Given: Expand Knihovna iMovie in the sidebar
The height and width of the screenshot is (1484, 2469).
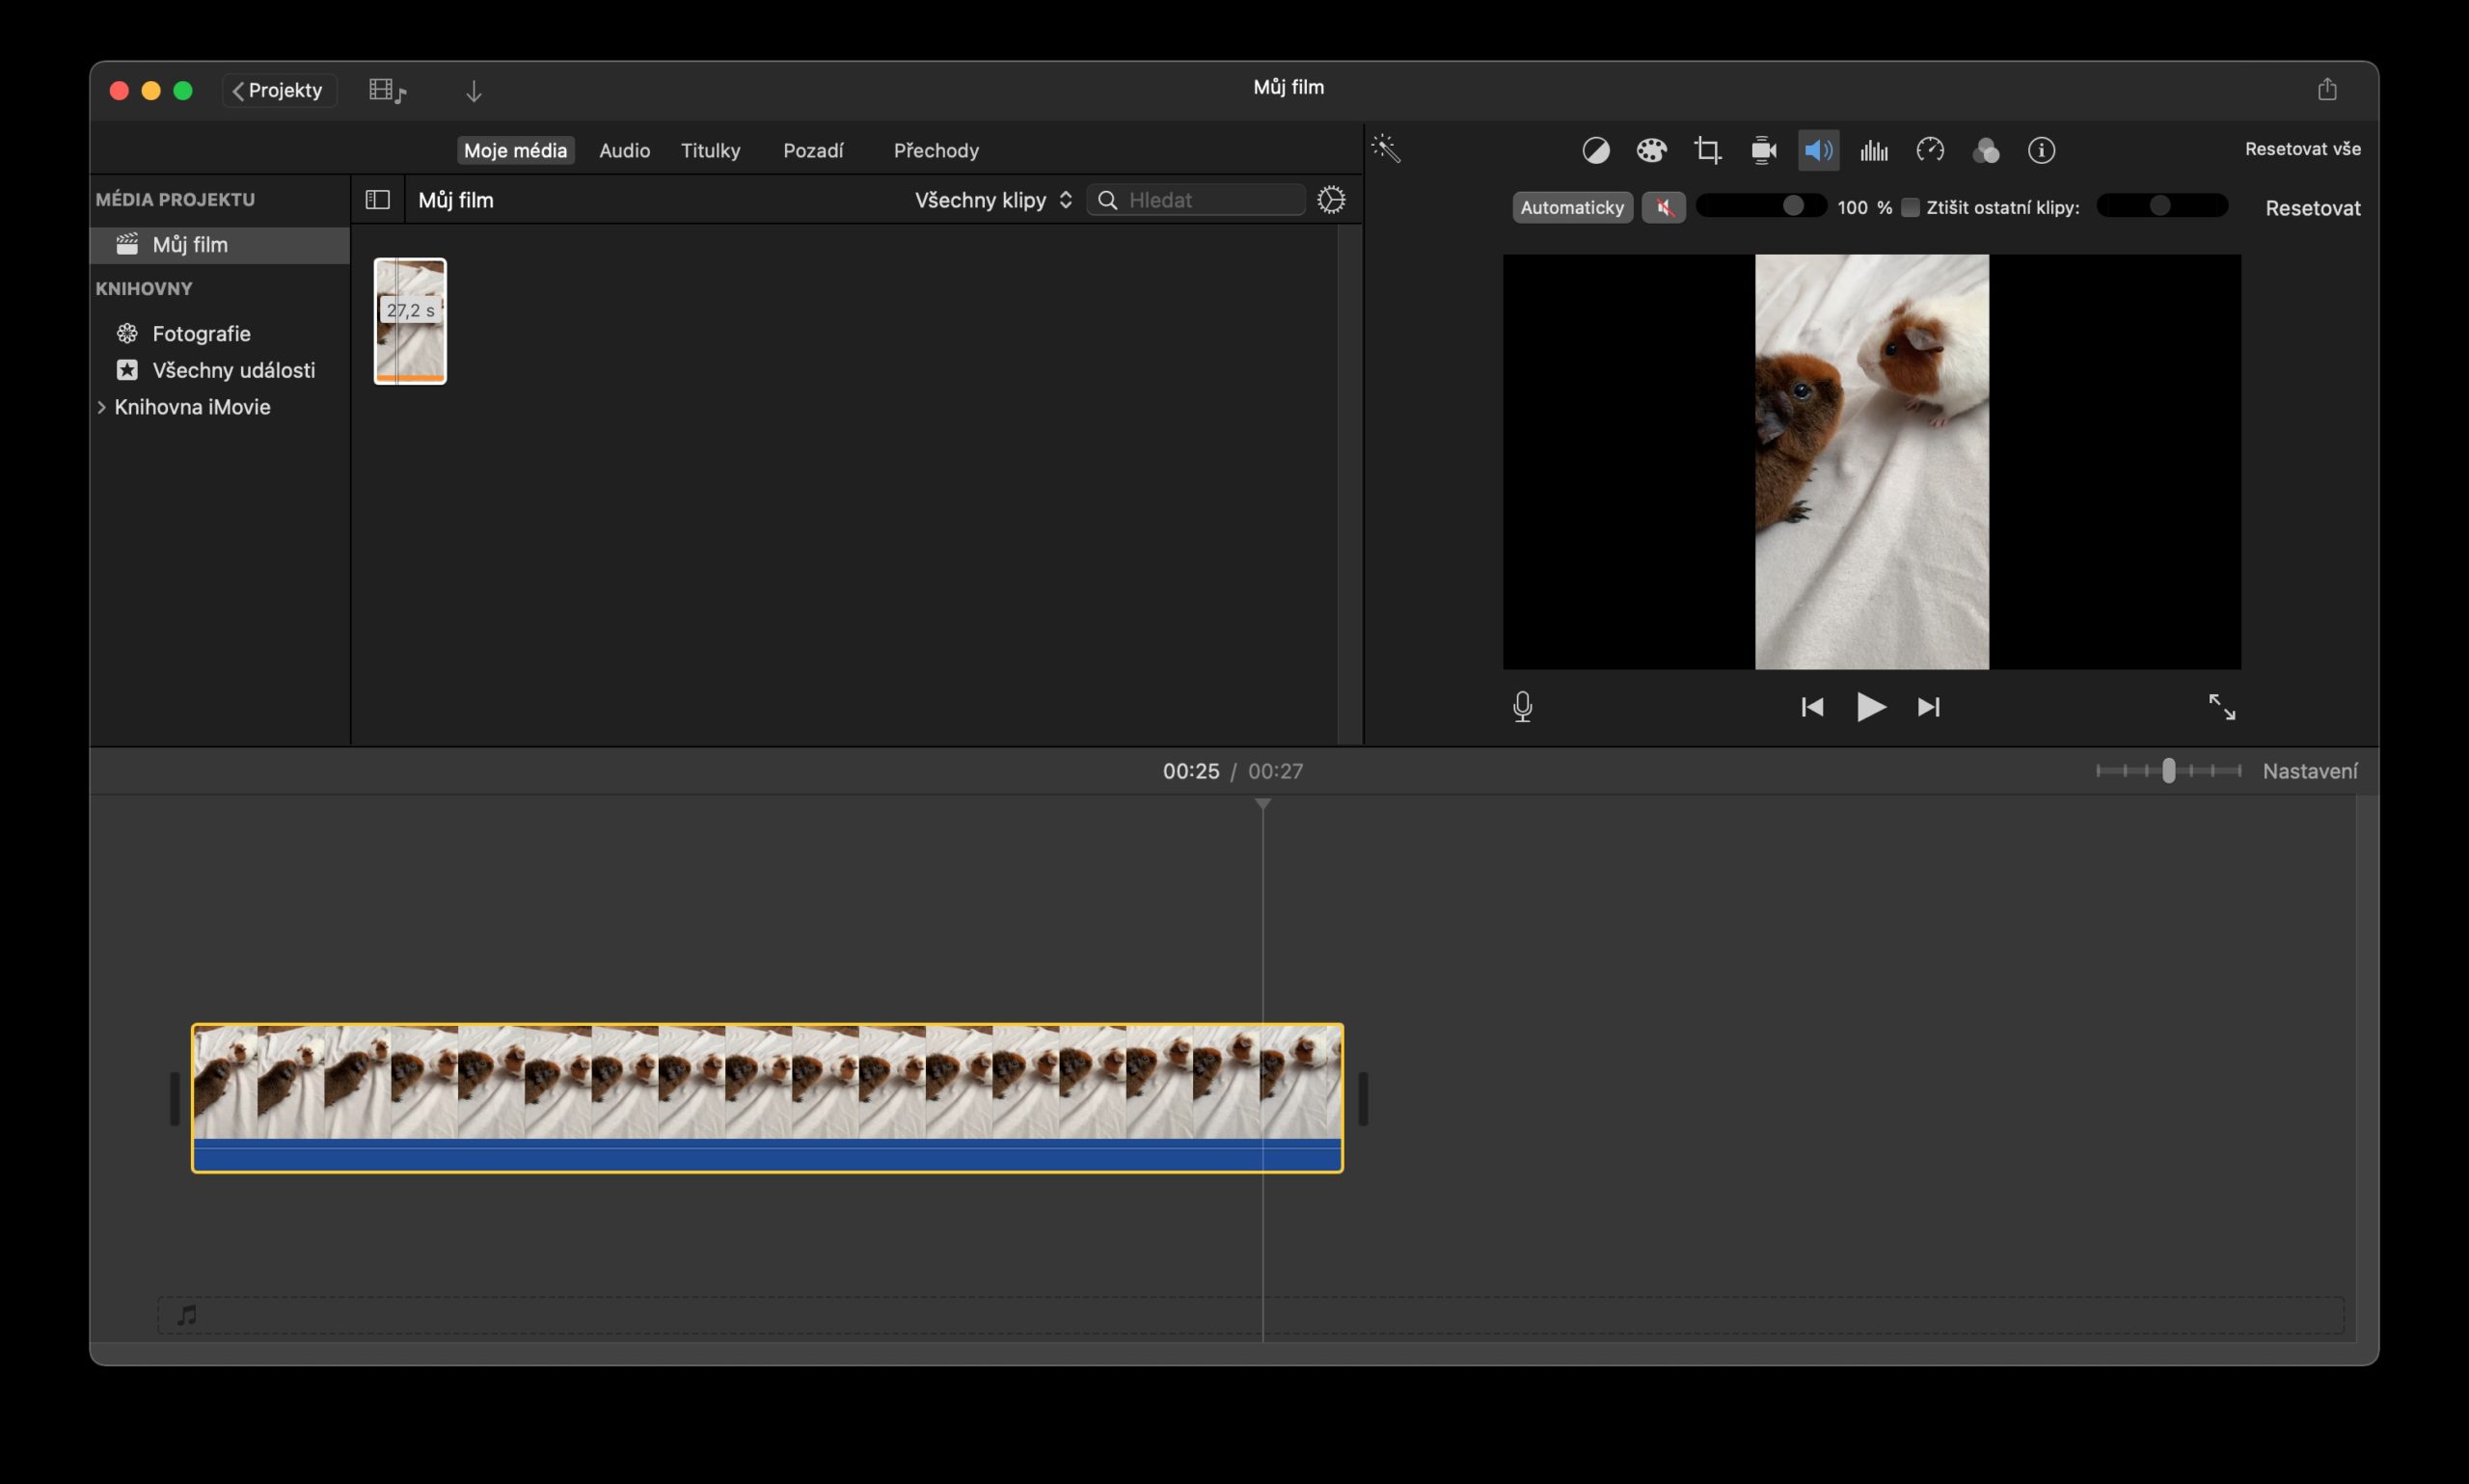Looking at the screenshot, I should 104,407.
